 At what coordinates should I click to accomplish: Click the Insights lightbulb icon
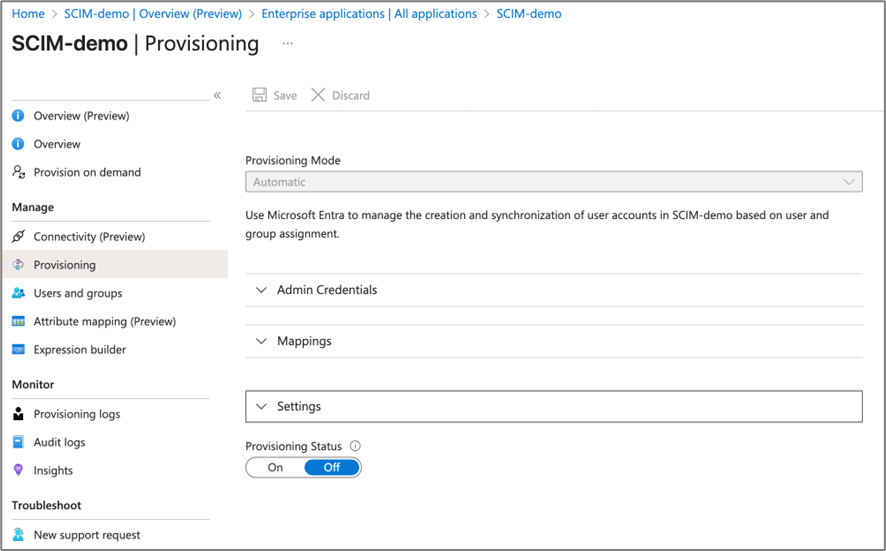pos(18,470)
